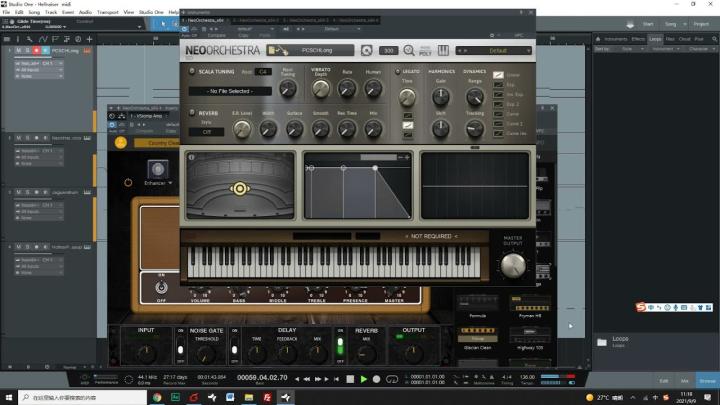Open the Enhancer pedal dropdown arrow

click(170, 183)
